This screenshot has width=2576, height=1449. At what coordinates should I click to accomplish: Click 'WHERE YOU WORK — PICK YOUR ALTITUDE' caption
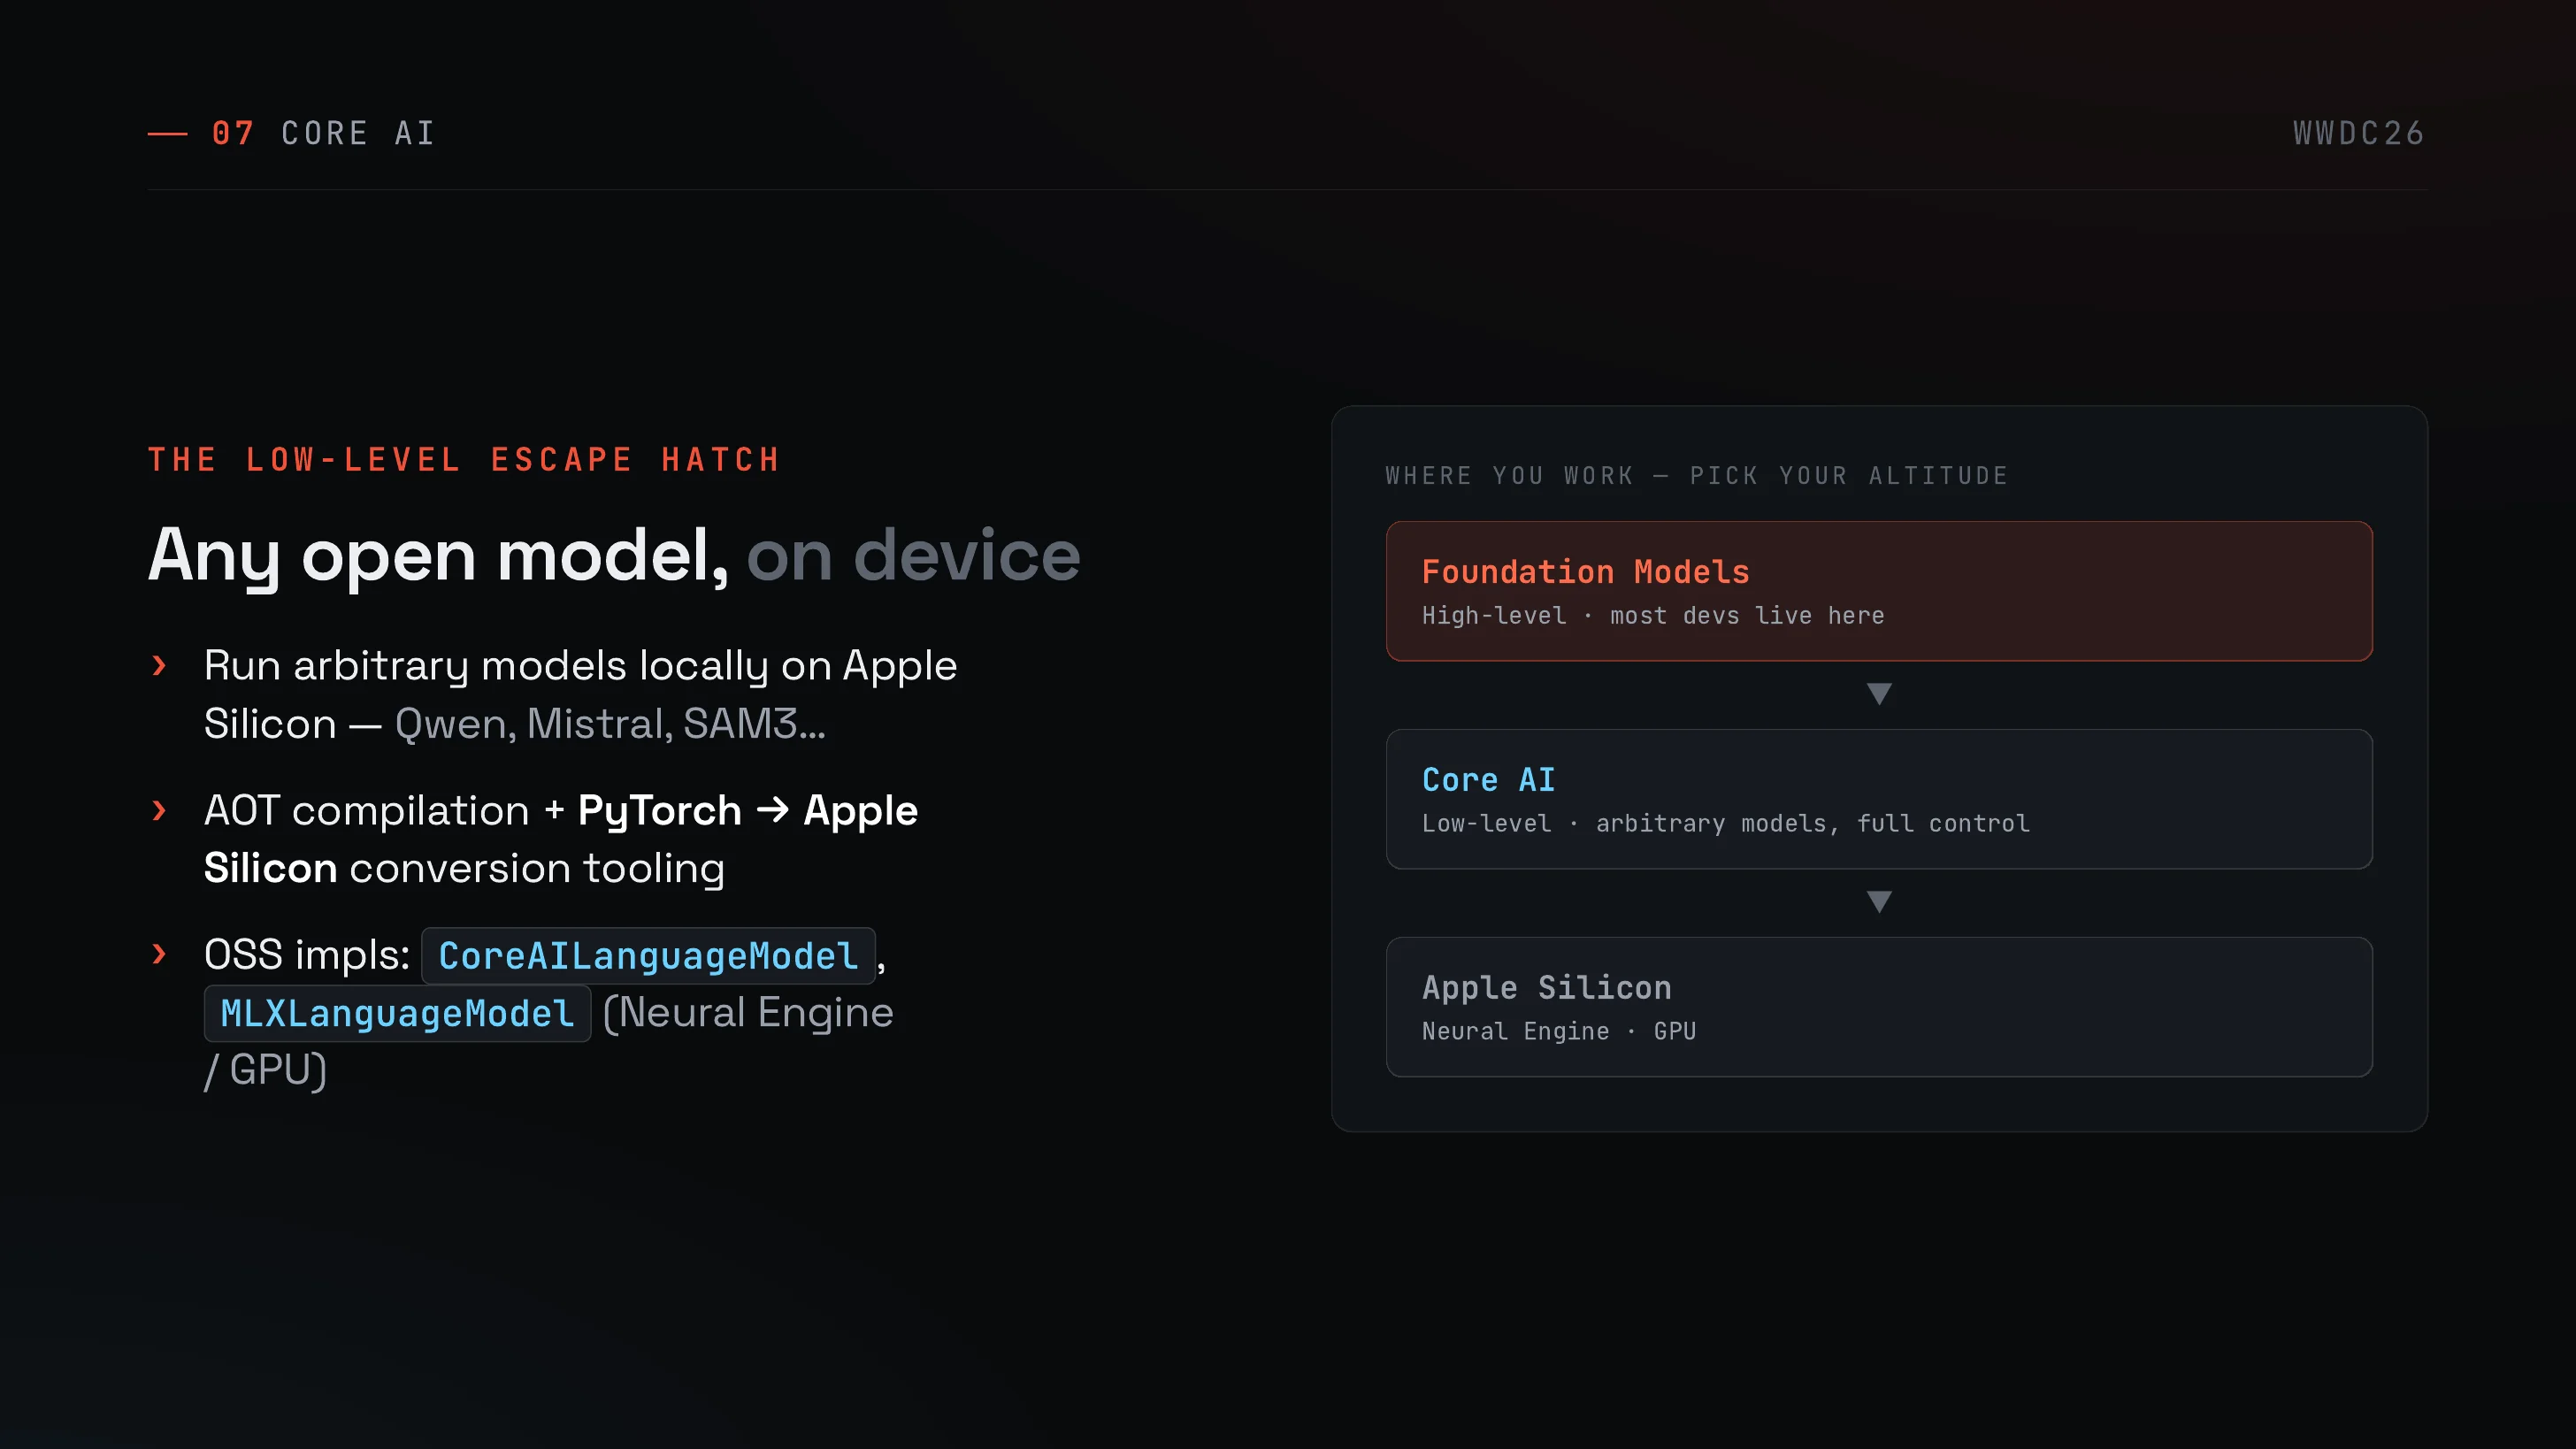coord(1697,476)
